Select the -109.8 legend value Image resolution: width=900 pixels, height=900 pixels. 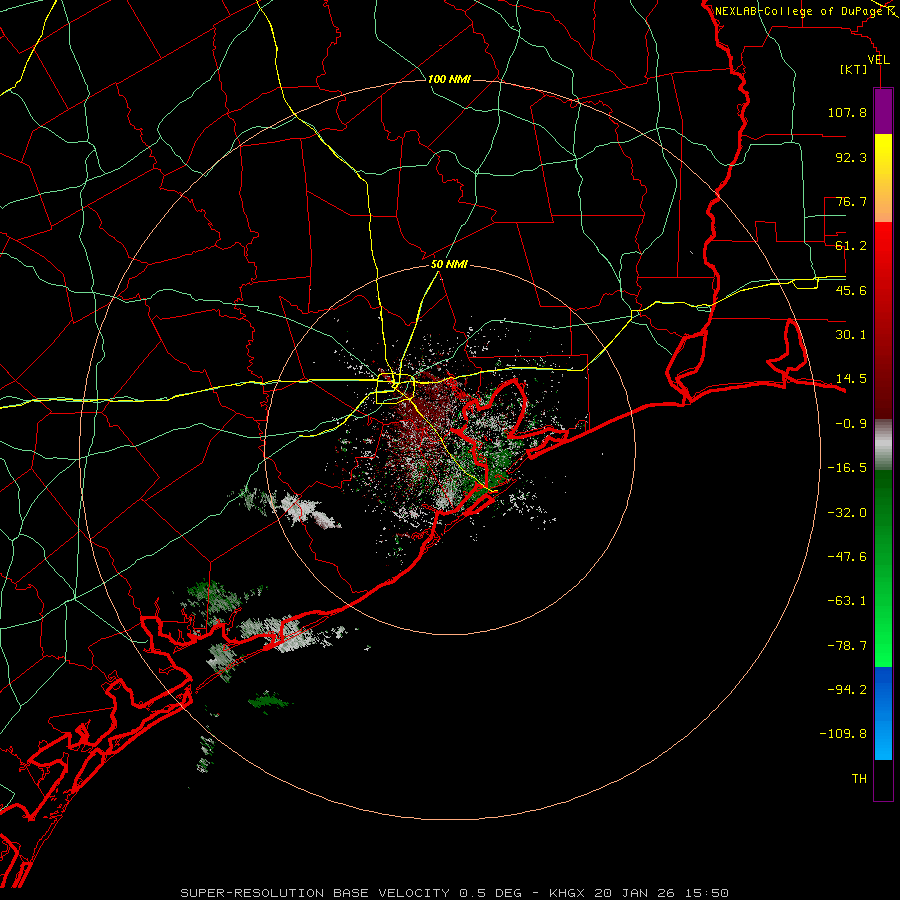coord(843,734)
